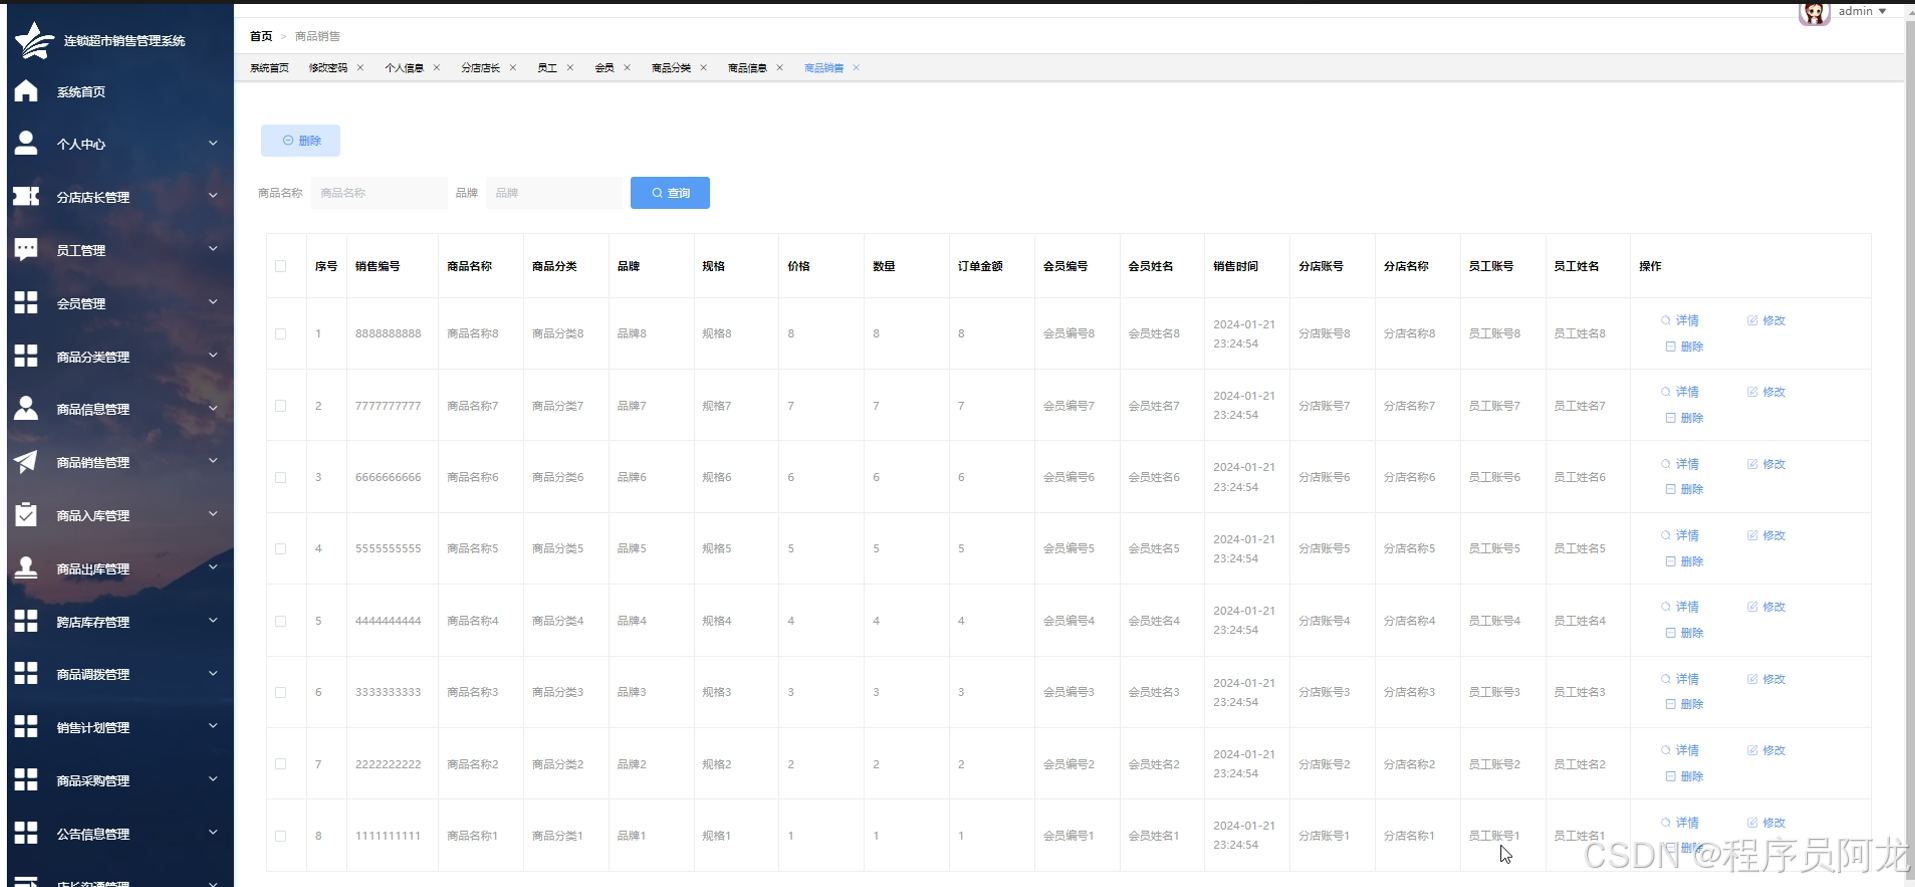The image size is (1915, 887).
Task: Click the 商品分类管理 grid icon
Action: [26, 355]
